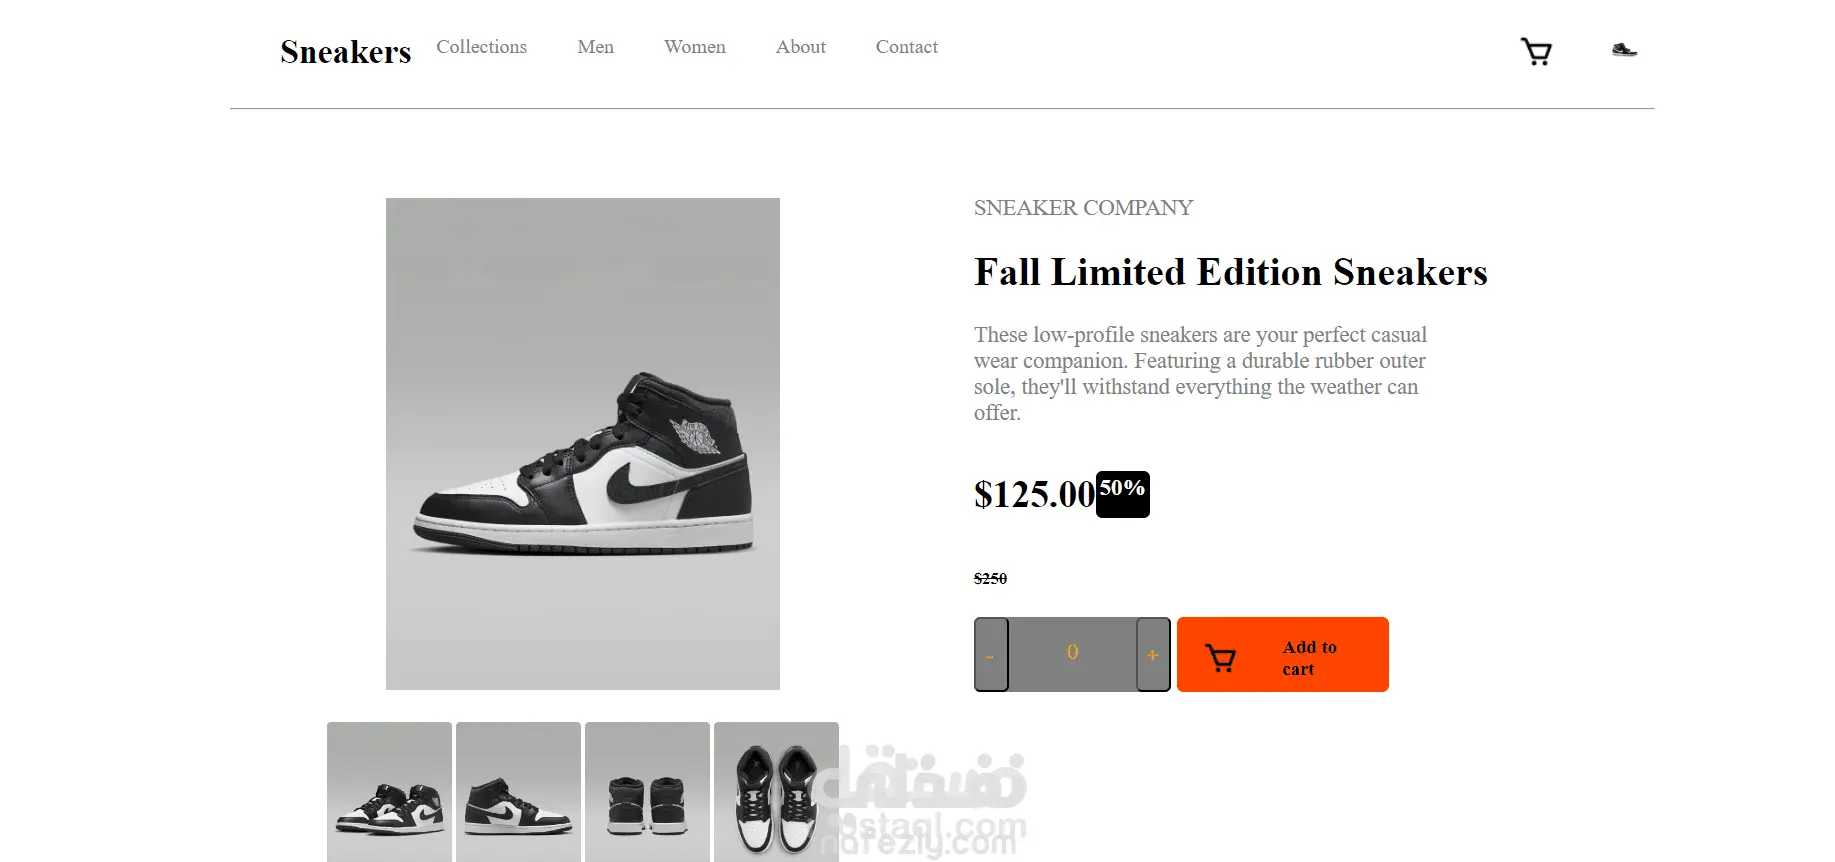This screenshot has width=1835, height=862.
Task: Open the shopping cart icon in header
Action: tap(1536, 51)
